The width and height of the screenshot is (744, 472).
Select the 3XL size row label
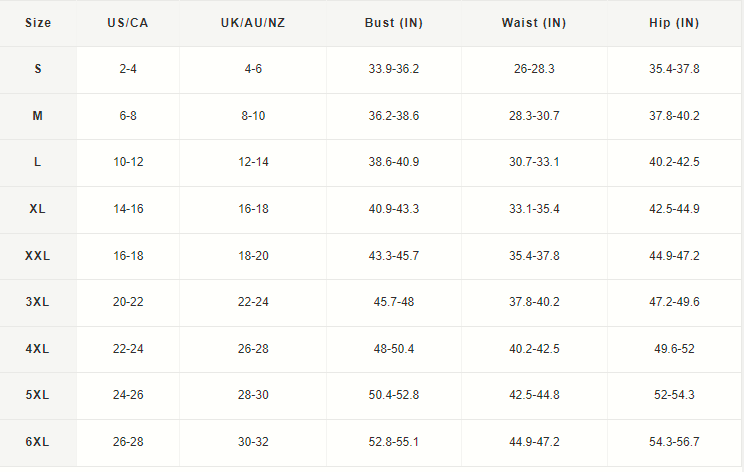[37, 302]
